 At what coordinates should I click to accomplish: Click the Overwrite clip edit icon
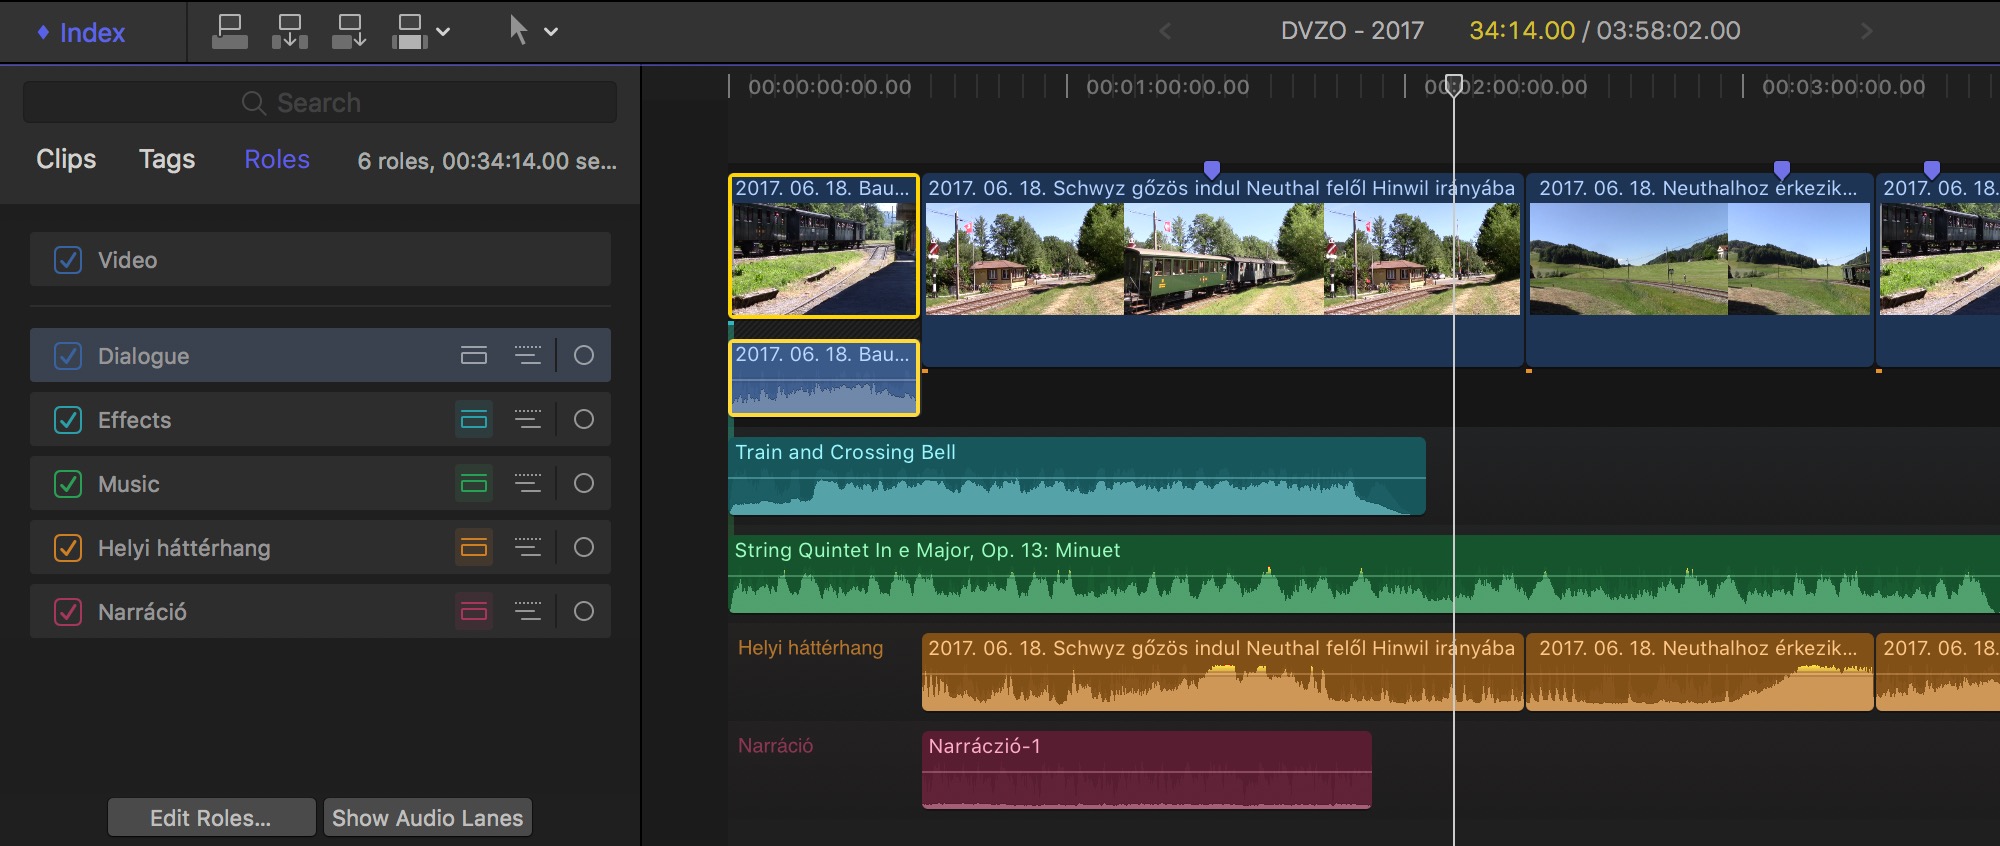[409, 31]
